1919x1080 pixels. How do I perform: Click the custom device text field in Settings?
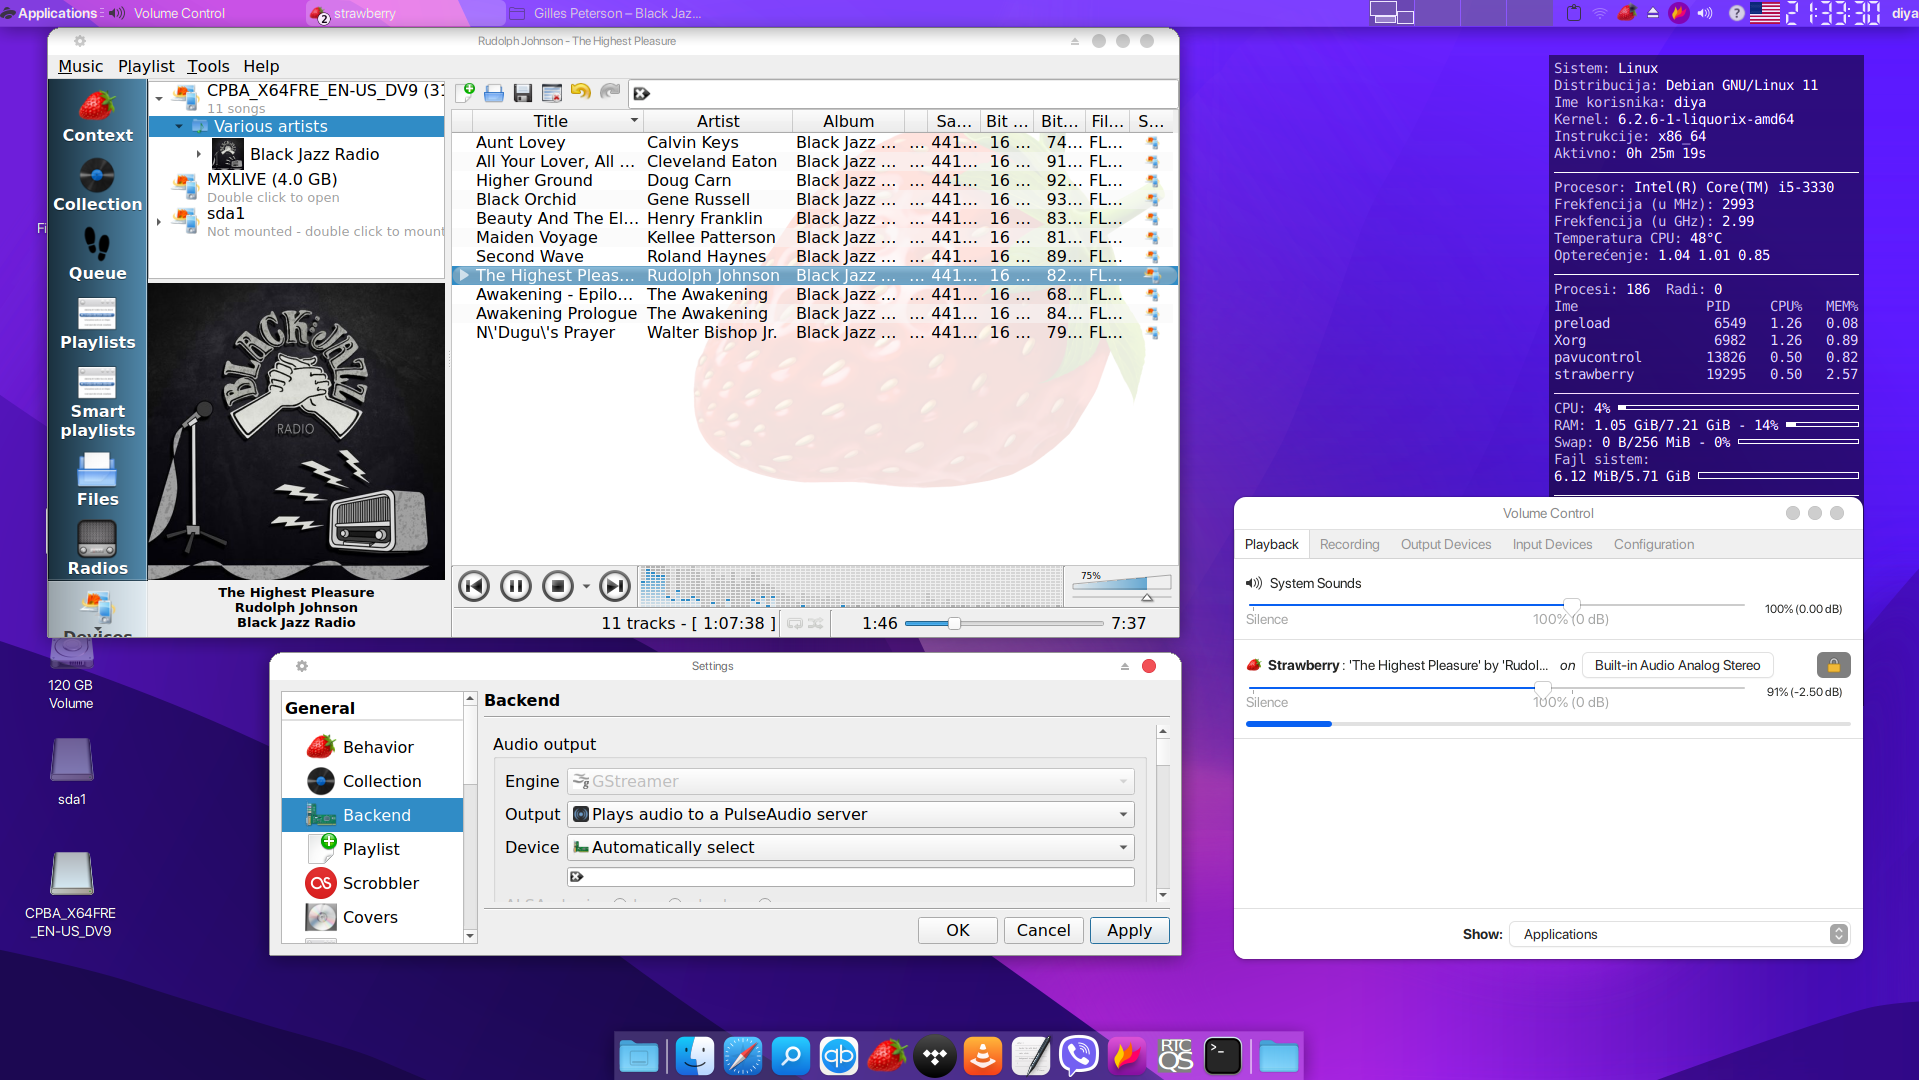pos(851,877)
